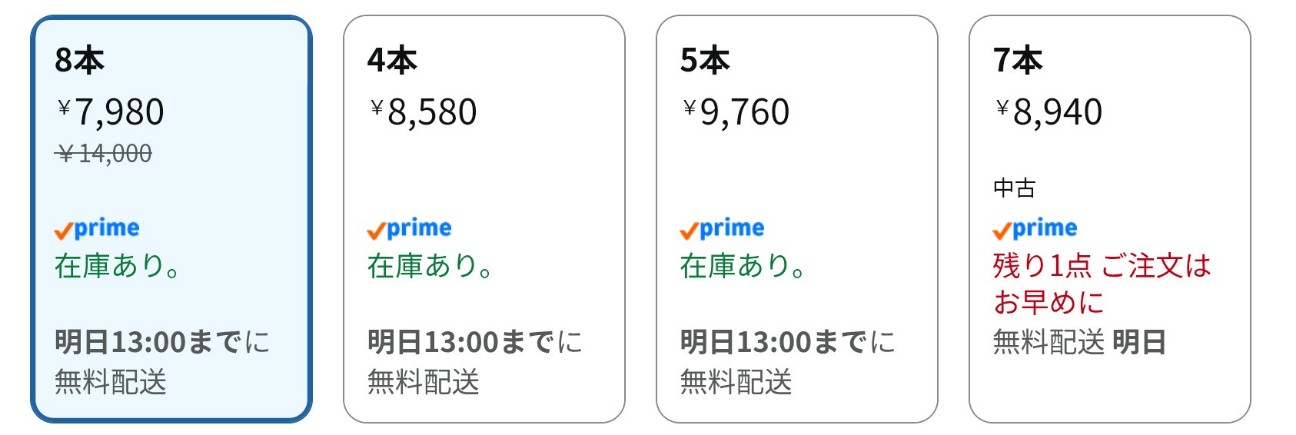
Task: Click the 中古 label in 7本 card
Action: pos(1014,188)
